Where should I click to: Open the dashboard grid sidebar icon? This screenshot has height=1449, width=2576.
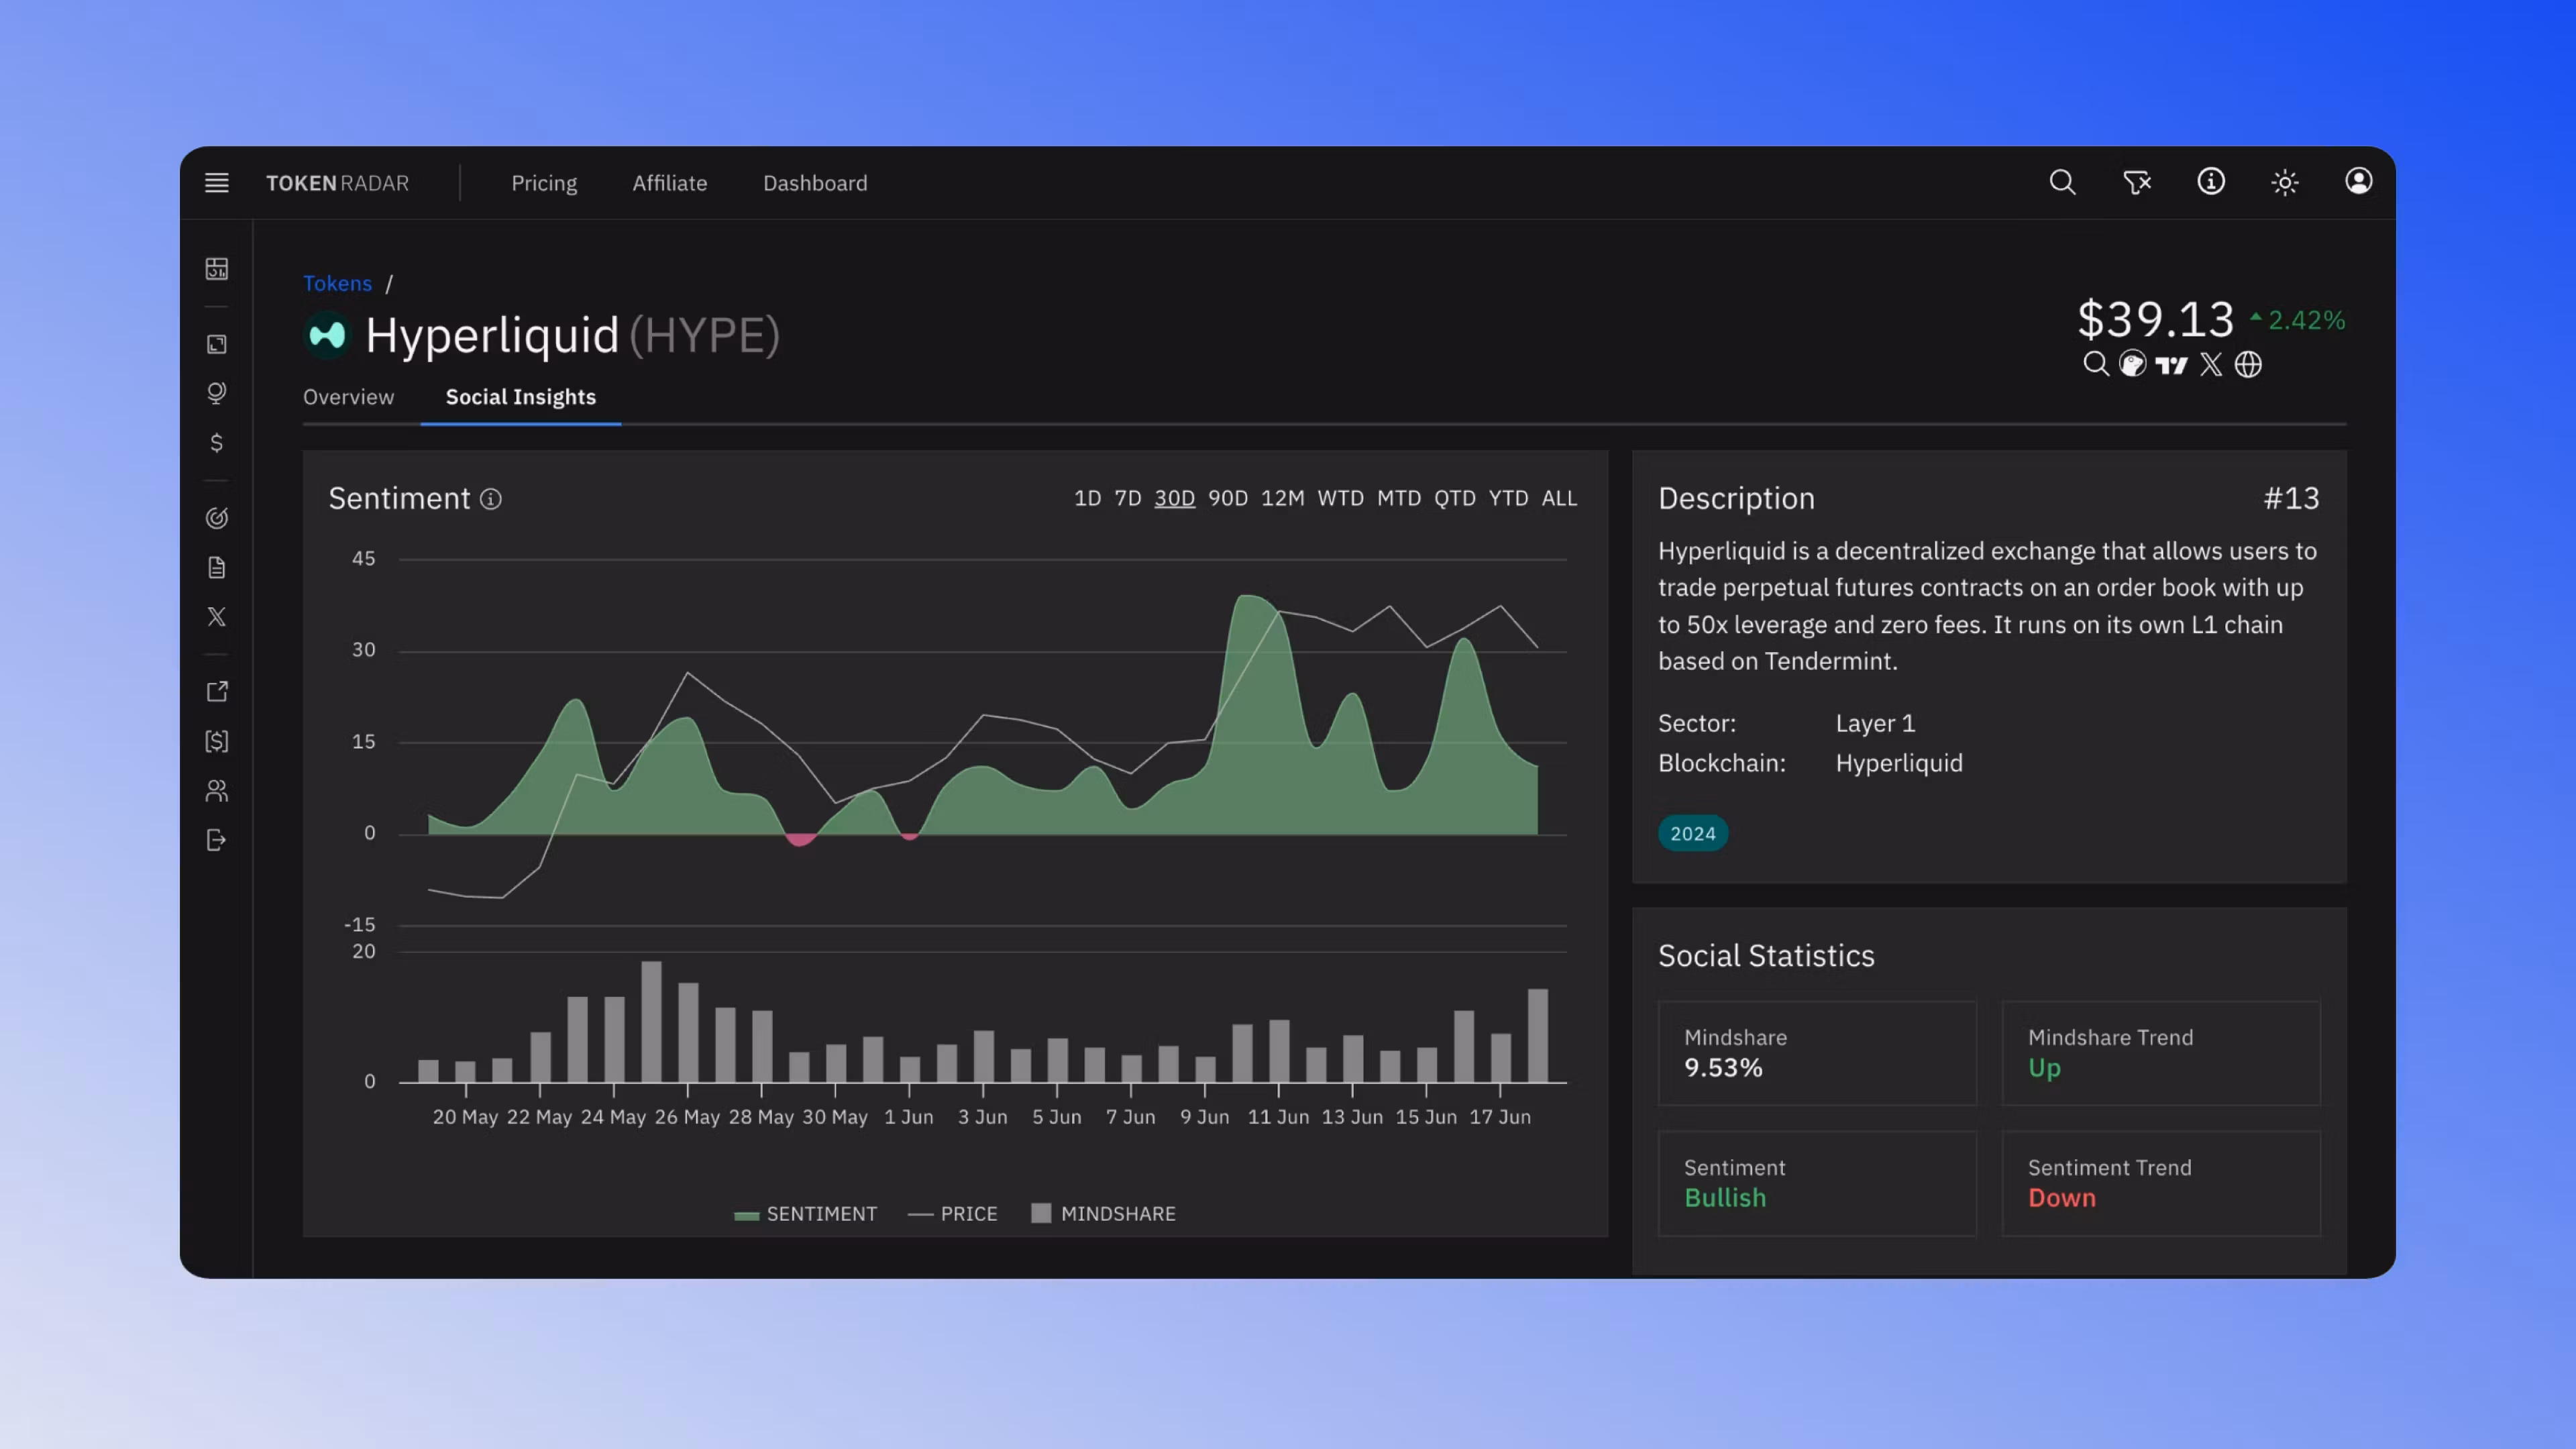click(216, 269)
